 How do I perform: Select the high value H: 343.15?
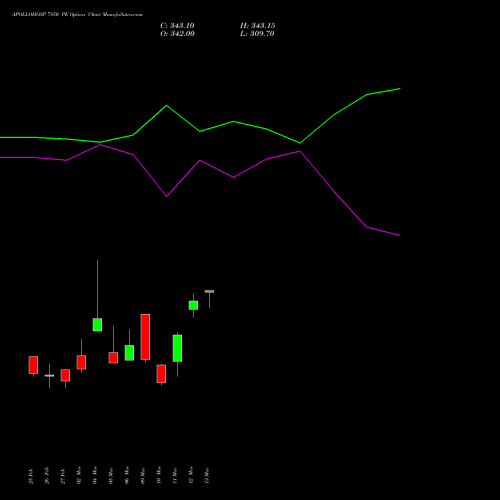tap(258, 26)
